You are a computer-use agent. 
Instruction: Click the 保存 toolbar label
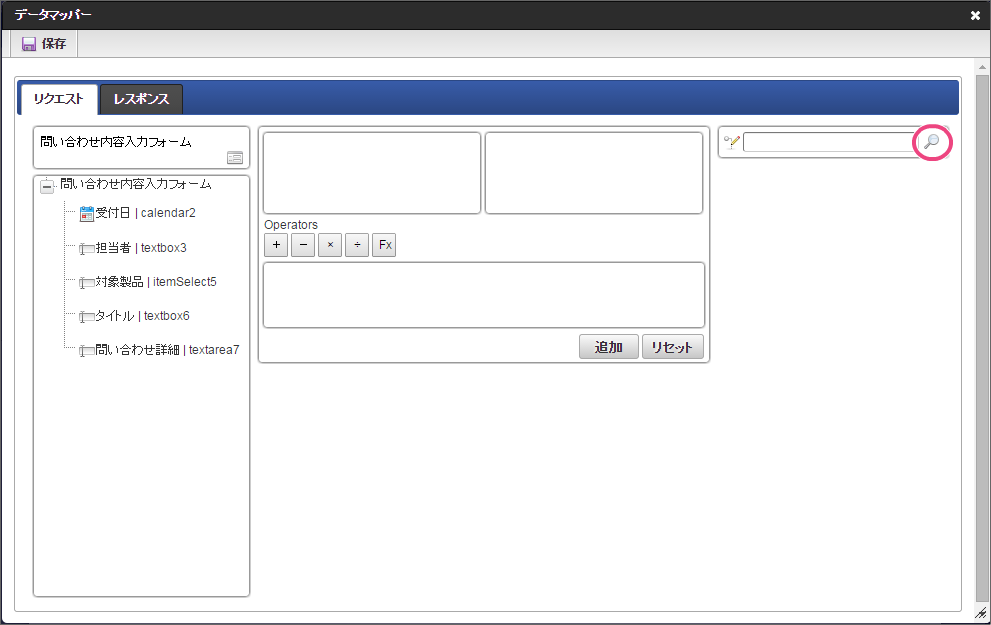[x=54, y=44]
